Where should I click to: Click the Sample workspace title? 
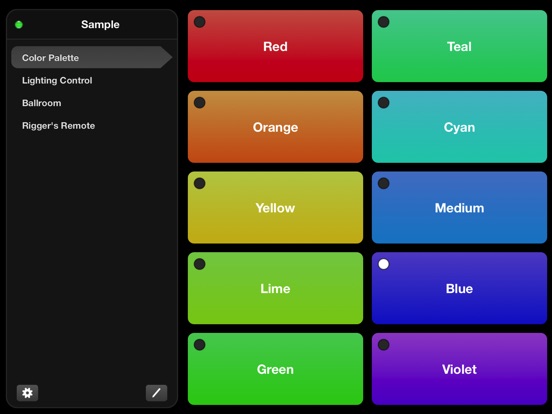tap(100, 25)
